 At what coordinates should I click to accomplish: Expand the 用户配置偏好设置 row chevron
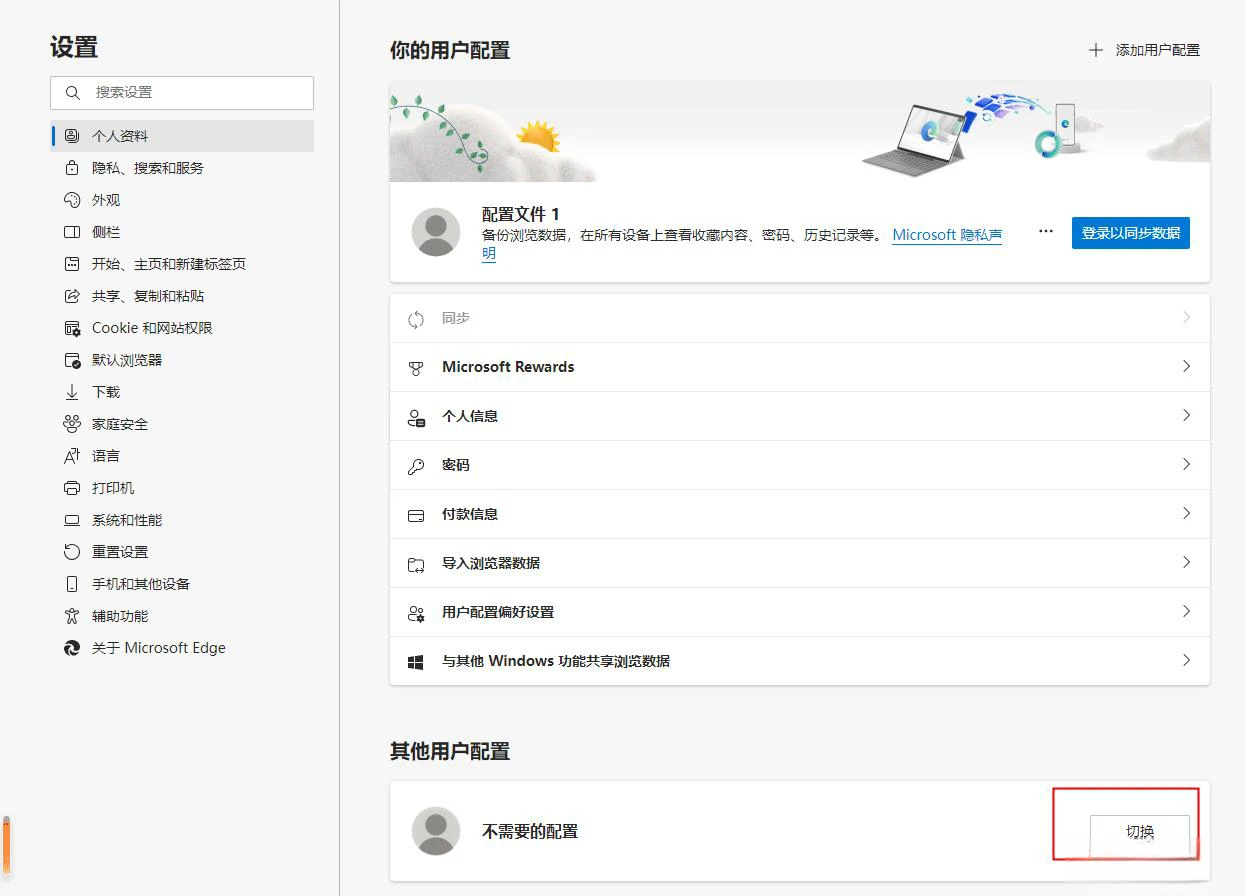point(1187,611)
